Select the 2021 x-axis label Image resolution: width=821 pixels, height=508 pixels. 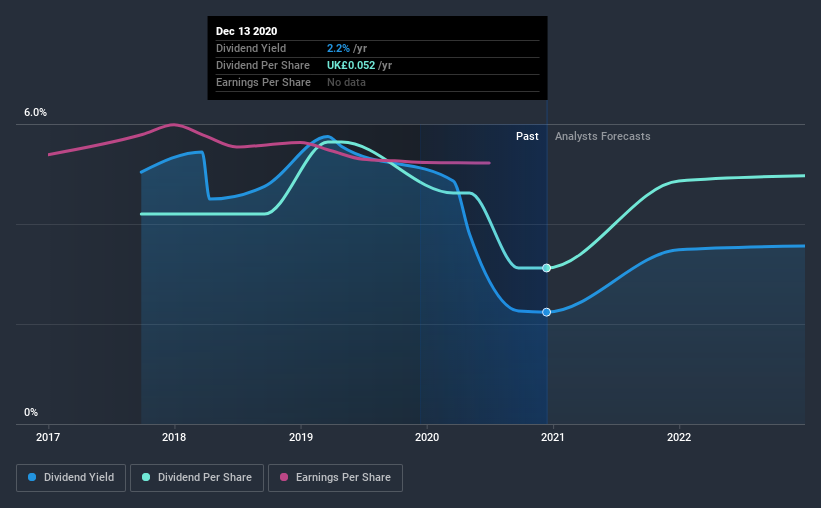click(553, 437)
